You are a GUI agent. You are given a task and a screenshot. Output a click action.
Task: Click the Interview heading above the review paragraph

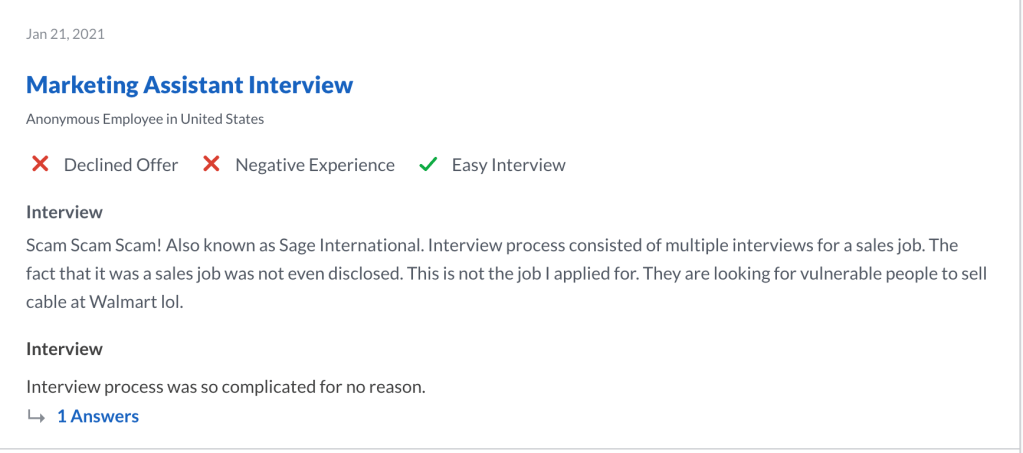[x=64, y=212]
